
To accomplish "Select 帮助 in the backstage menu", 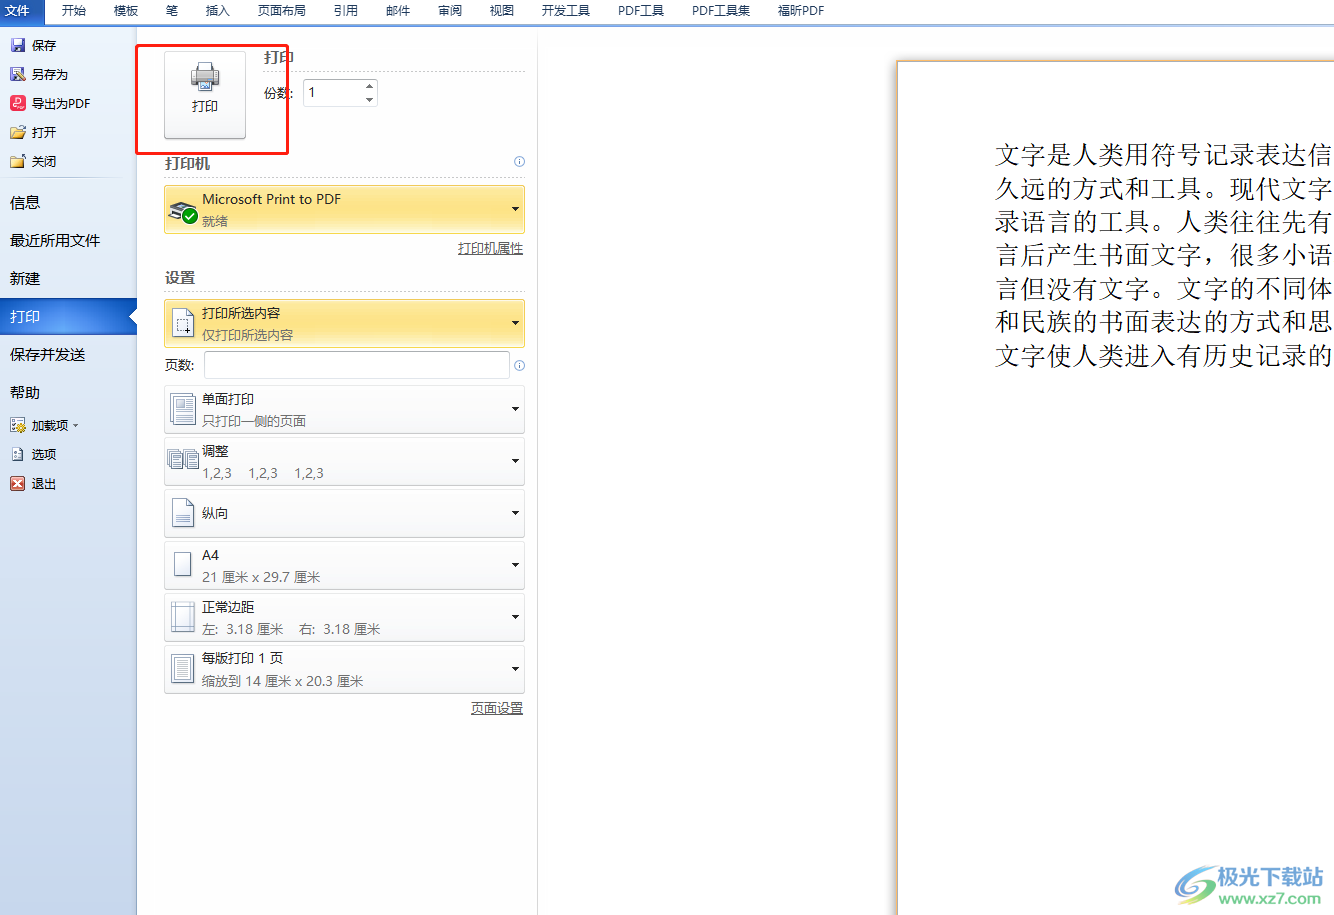I will pyautogui.click(x=68, y=393).
